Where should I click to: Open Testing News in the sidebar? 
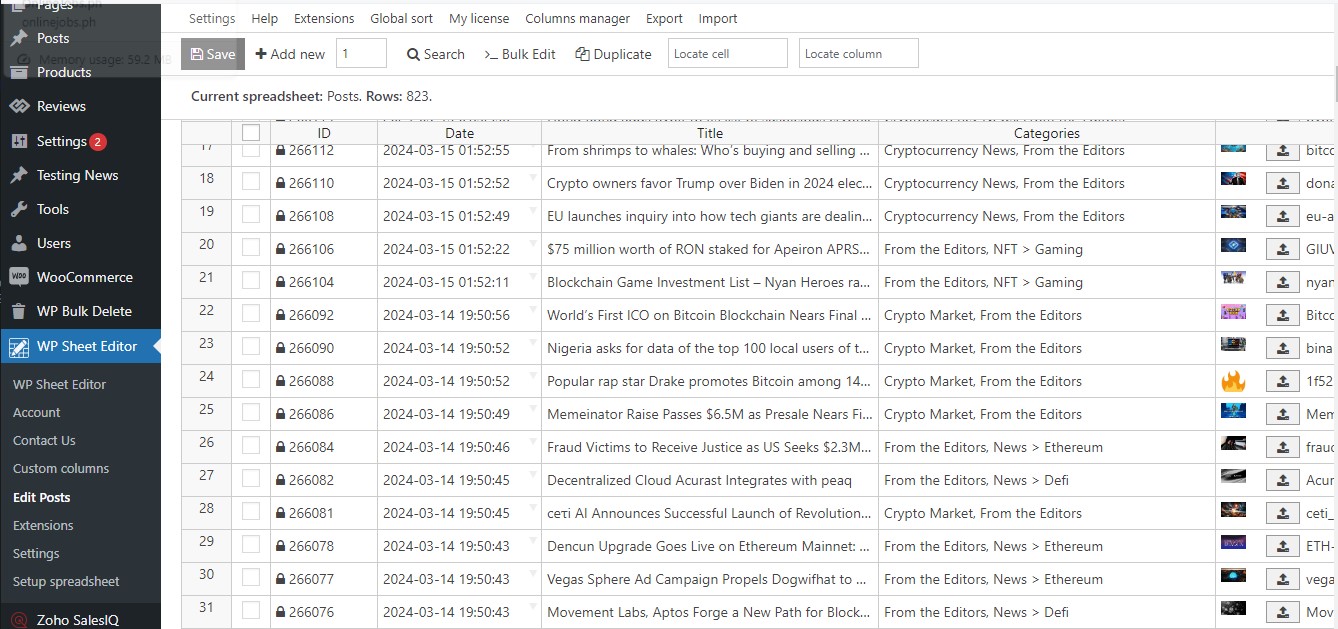[x=77, y=175]
